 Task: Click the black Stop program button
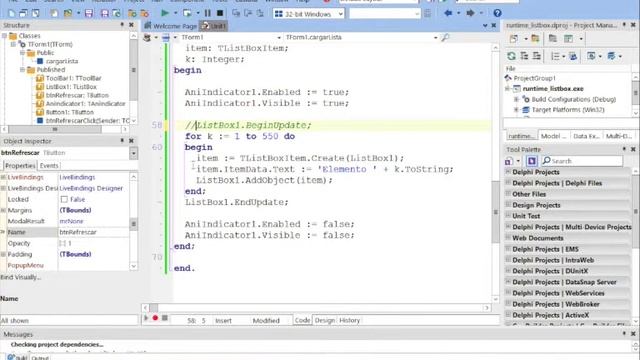click(220, 13)
